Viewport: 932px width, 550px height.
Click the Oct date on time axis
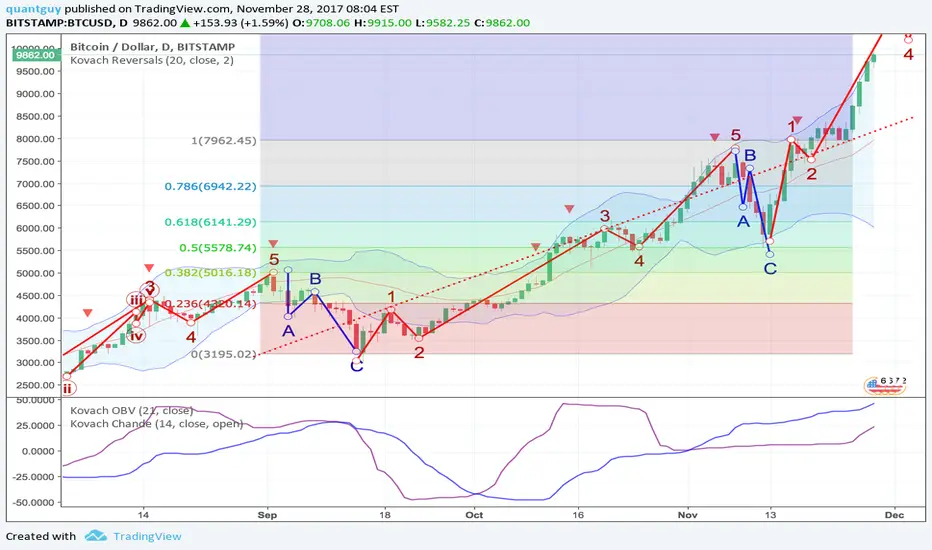click(474, 515)
